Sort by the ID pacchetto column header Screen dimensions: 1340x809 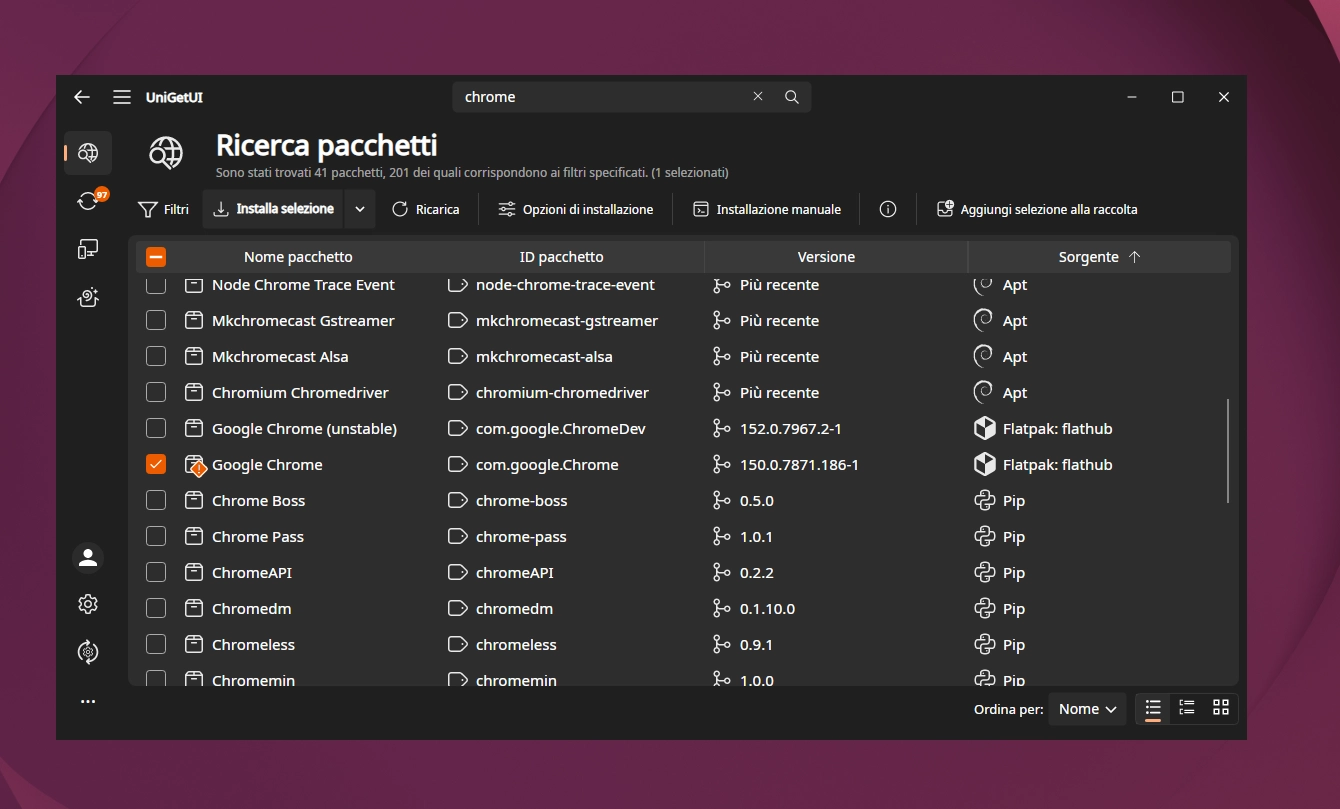pos(562,257)
